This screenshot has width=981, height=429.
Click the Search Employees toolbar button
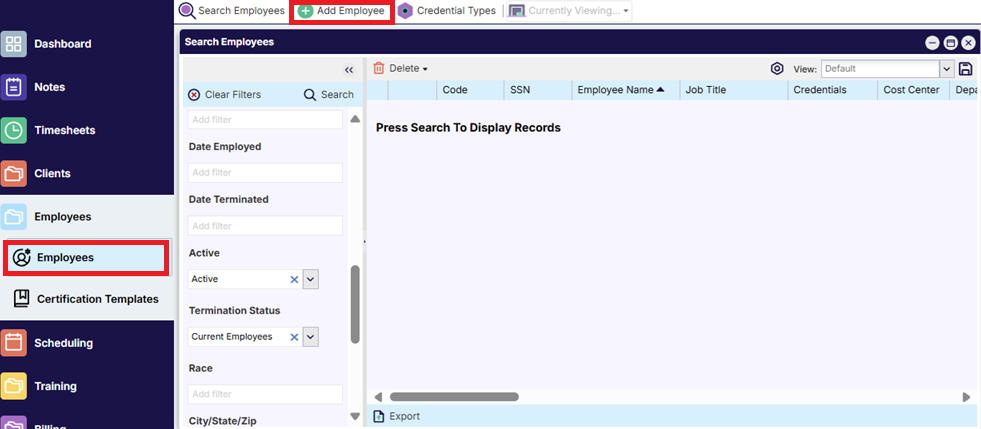coord(232,11)
